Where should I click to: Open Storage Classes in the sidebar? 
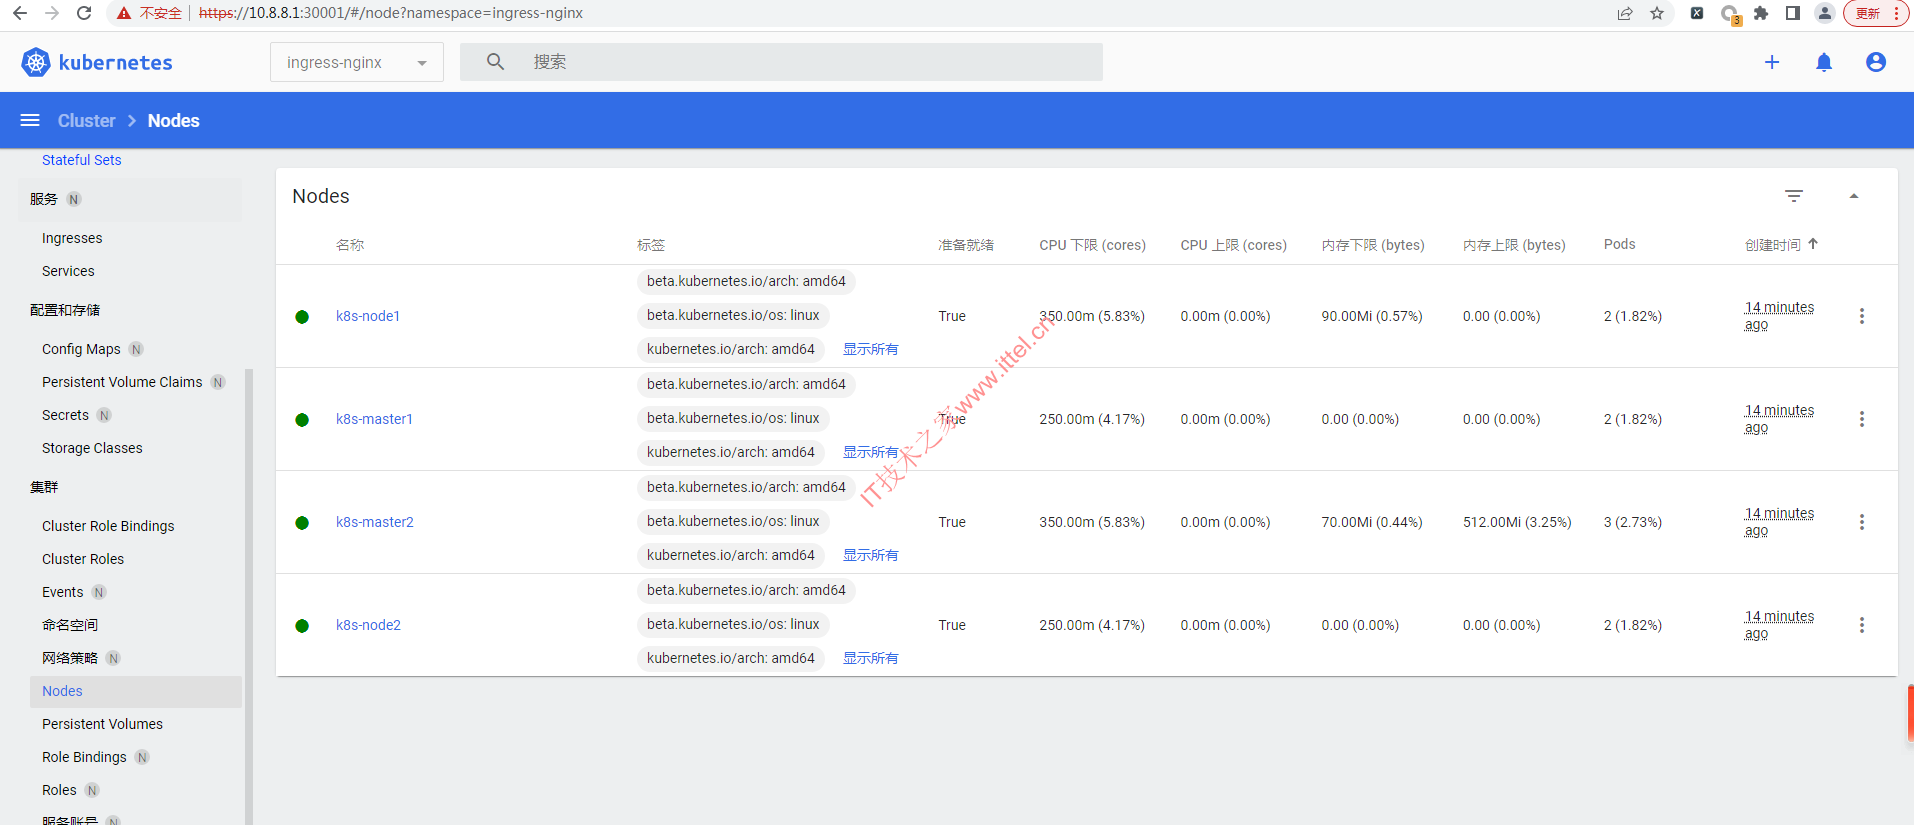92,448
